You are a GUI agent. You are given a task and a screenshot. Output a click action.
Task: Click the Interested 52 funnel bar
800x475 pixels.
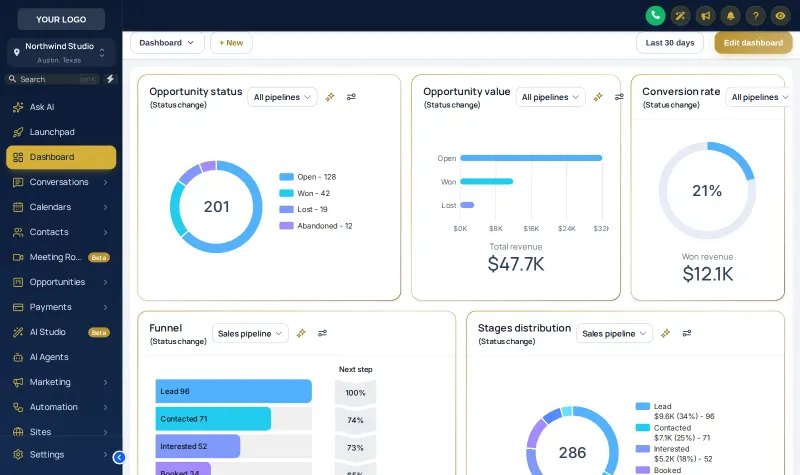(x=198, y=446)
